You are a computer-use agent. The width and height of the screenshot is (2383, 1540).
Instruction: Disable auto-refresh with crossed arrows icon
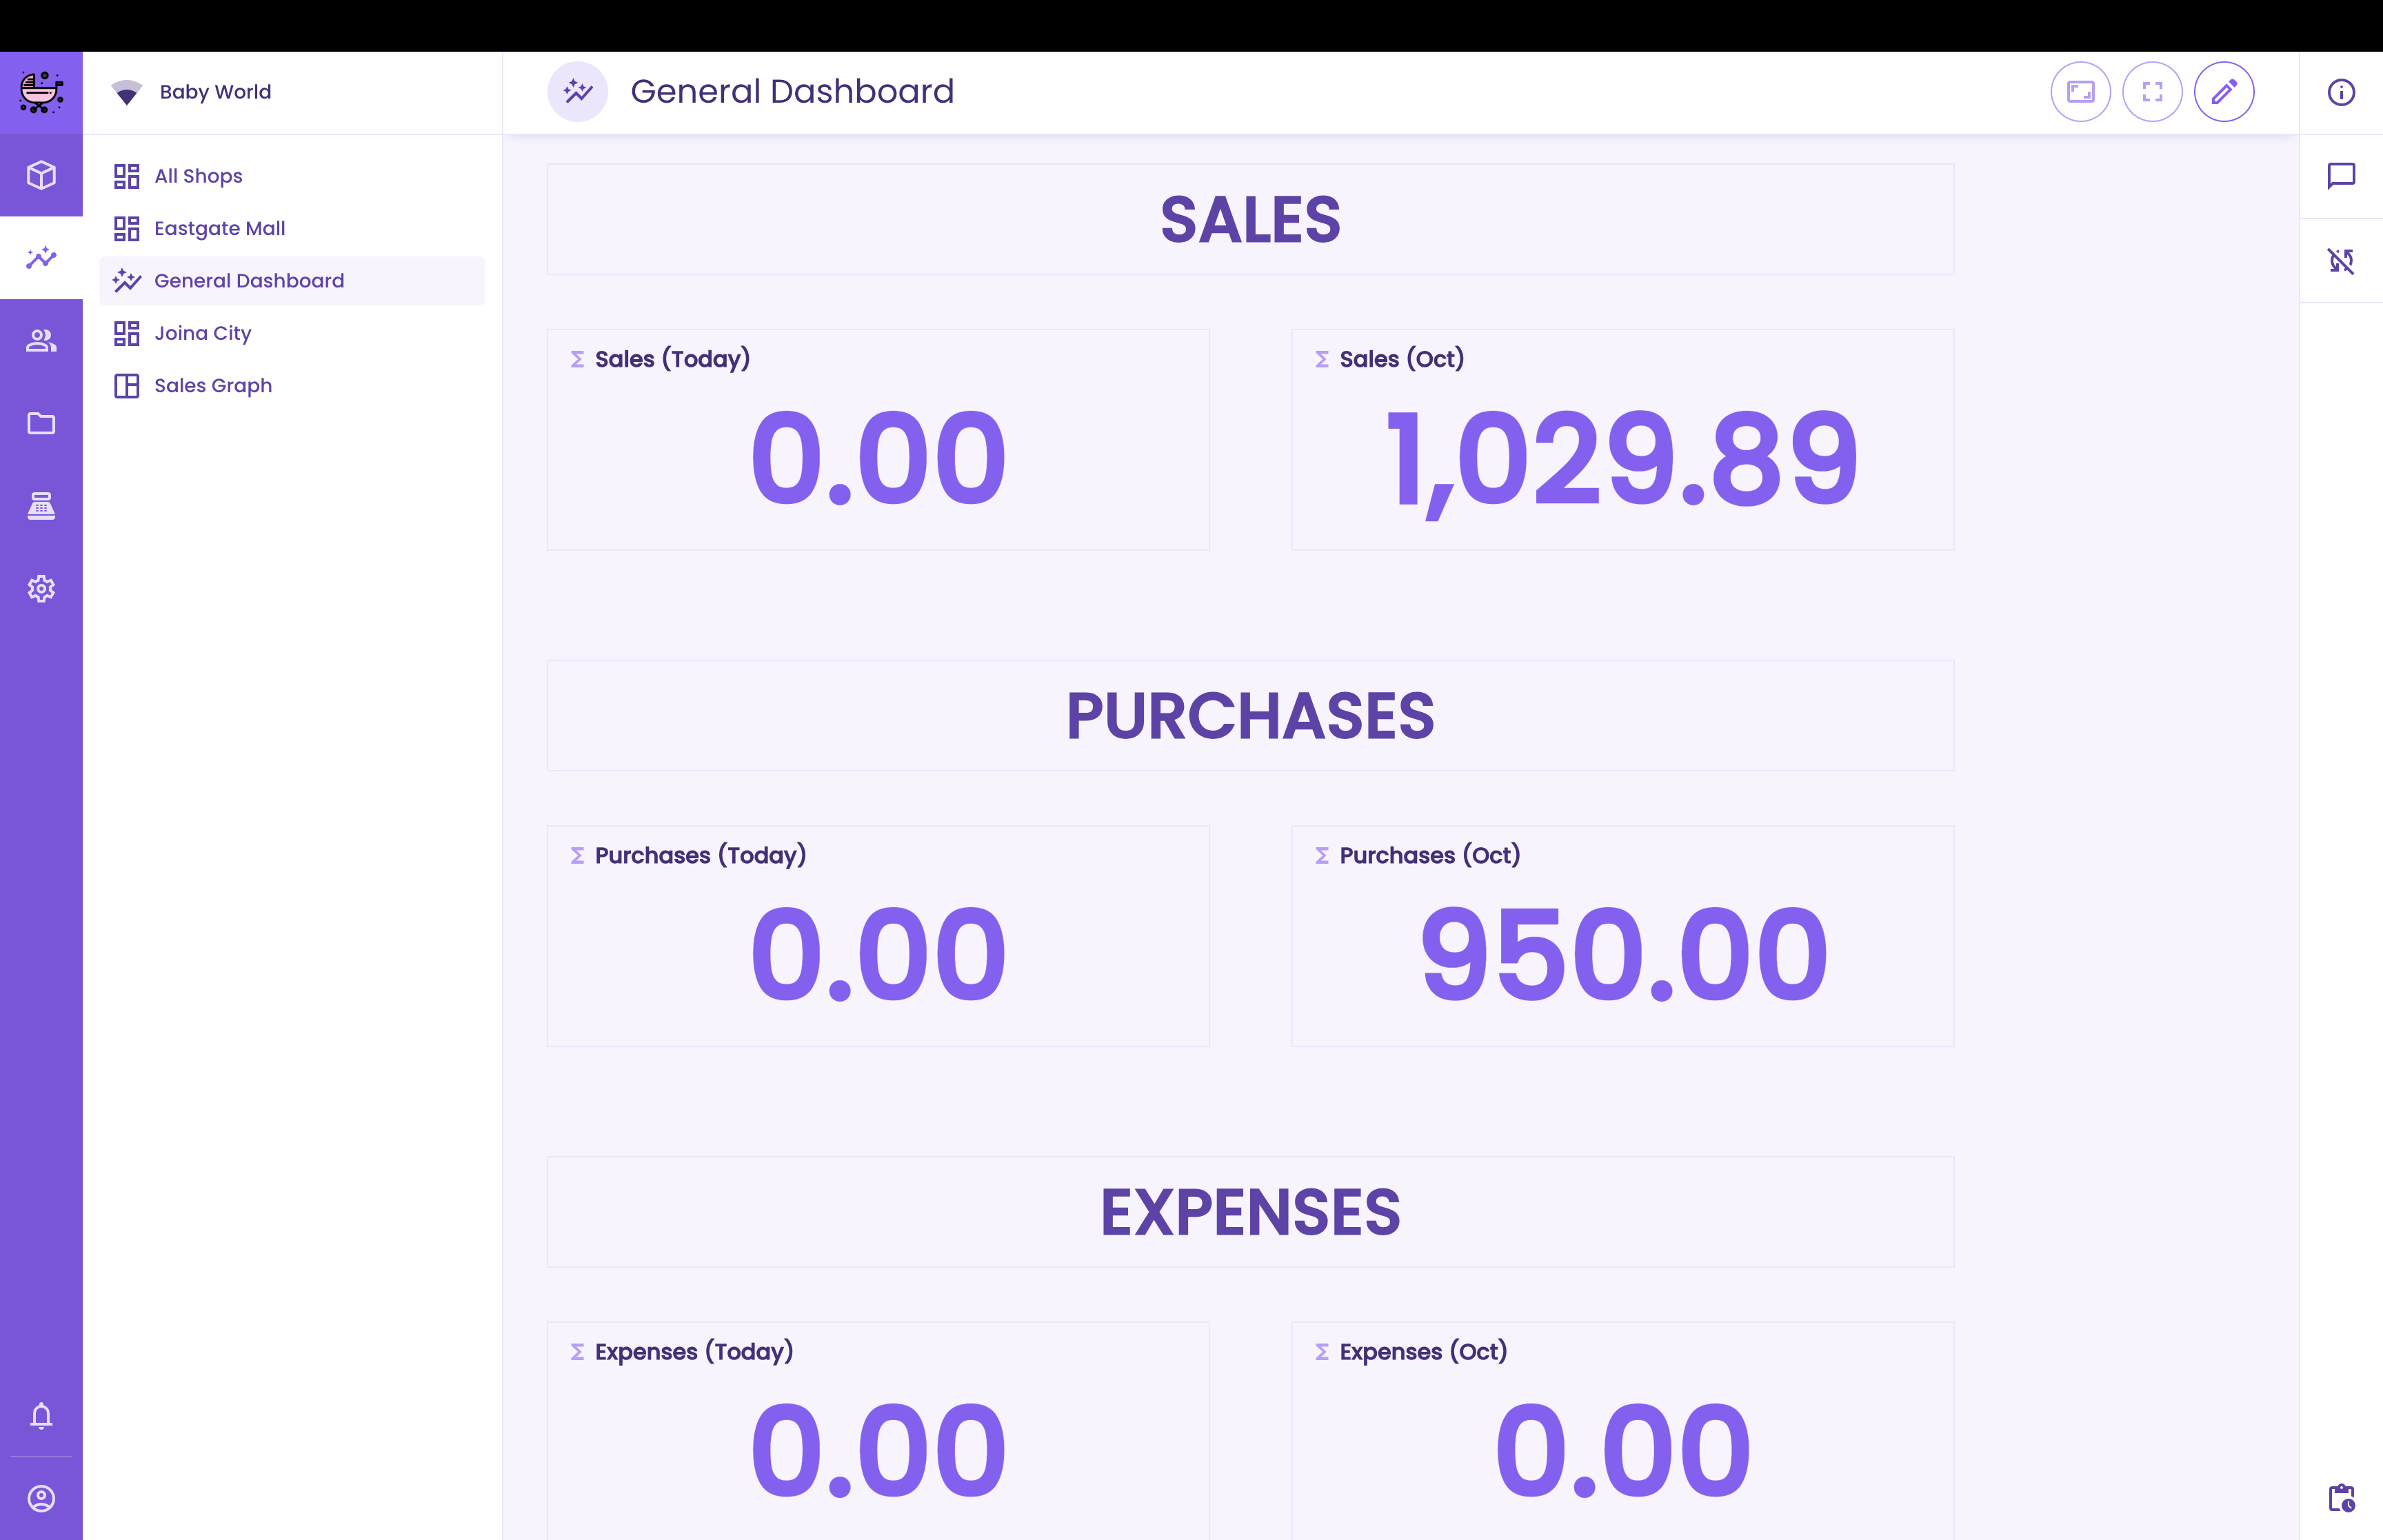[x=2341, y=261]
